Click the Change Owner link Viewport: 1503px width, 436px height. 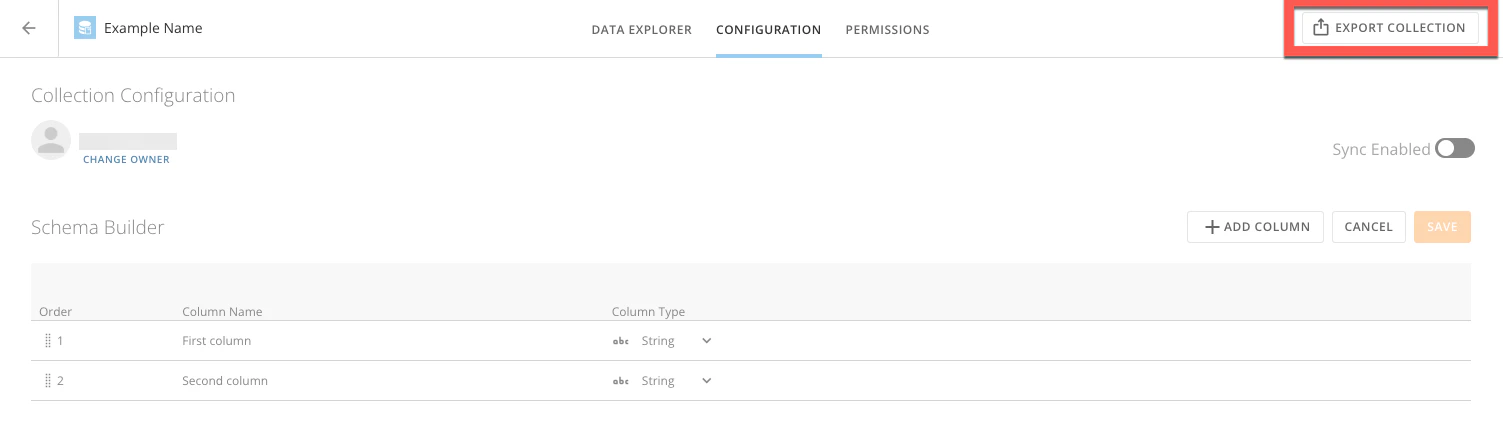tap(126, 160)
